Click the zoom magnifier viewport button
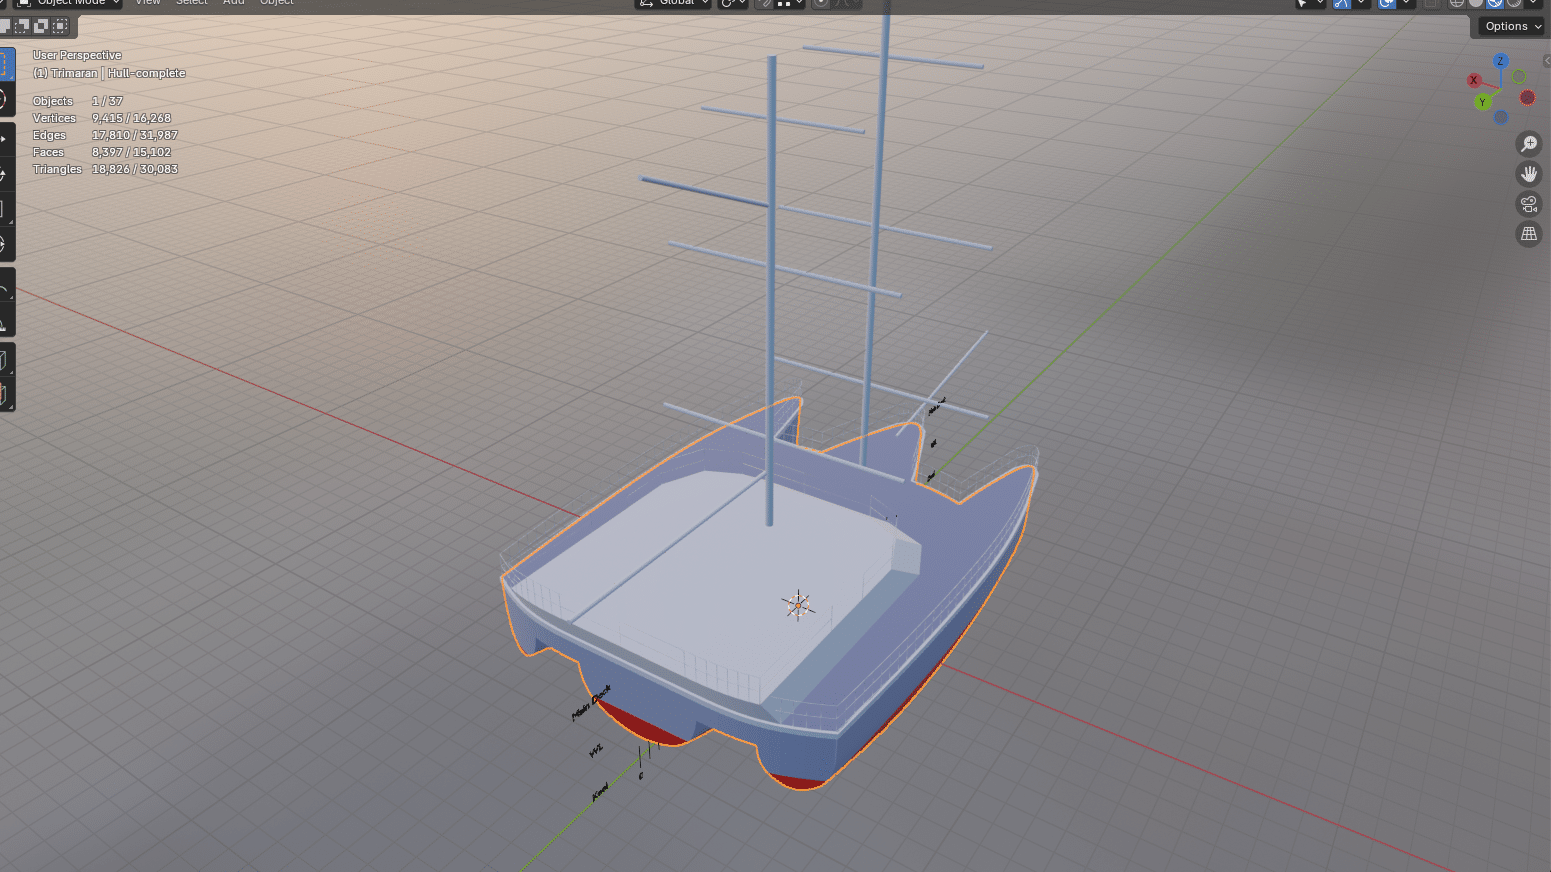This screenshot has width=1551, height=872. click(x=1528, y=144)
